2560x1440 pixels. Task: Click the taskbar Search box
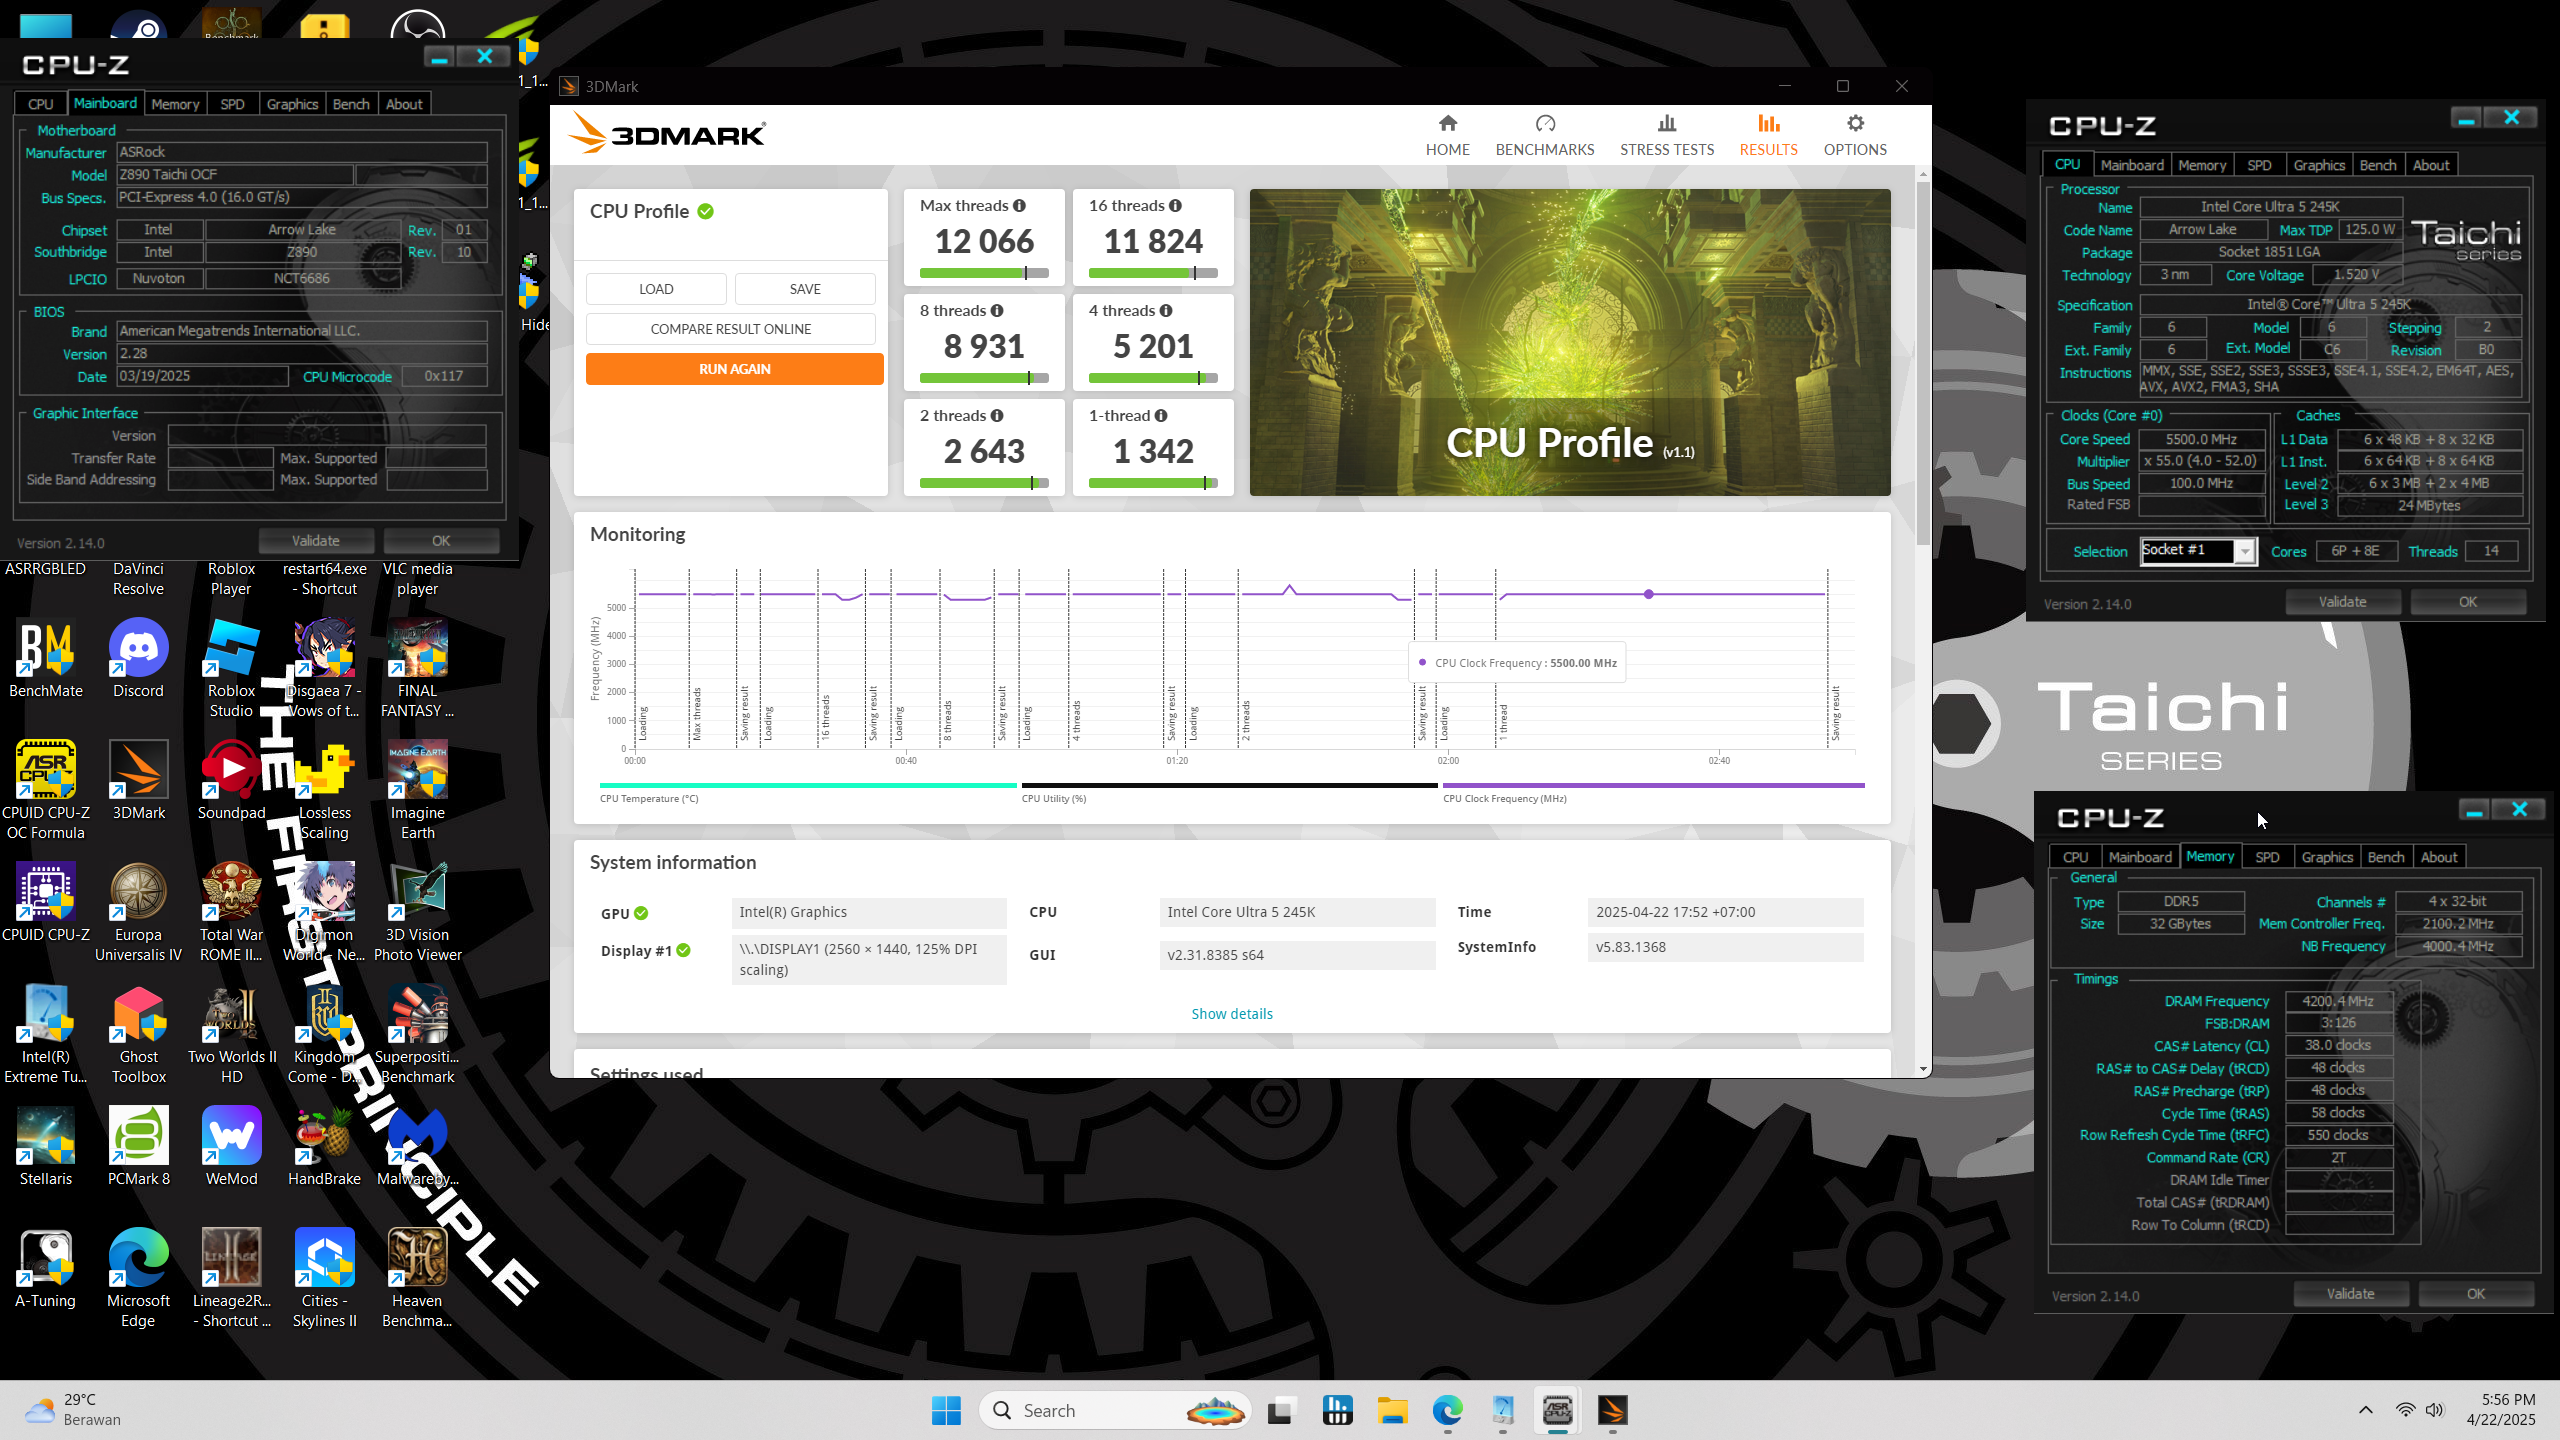[x=1114, y=1410]
